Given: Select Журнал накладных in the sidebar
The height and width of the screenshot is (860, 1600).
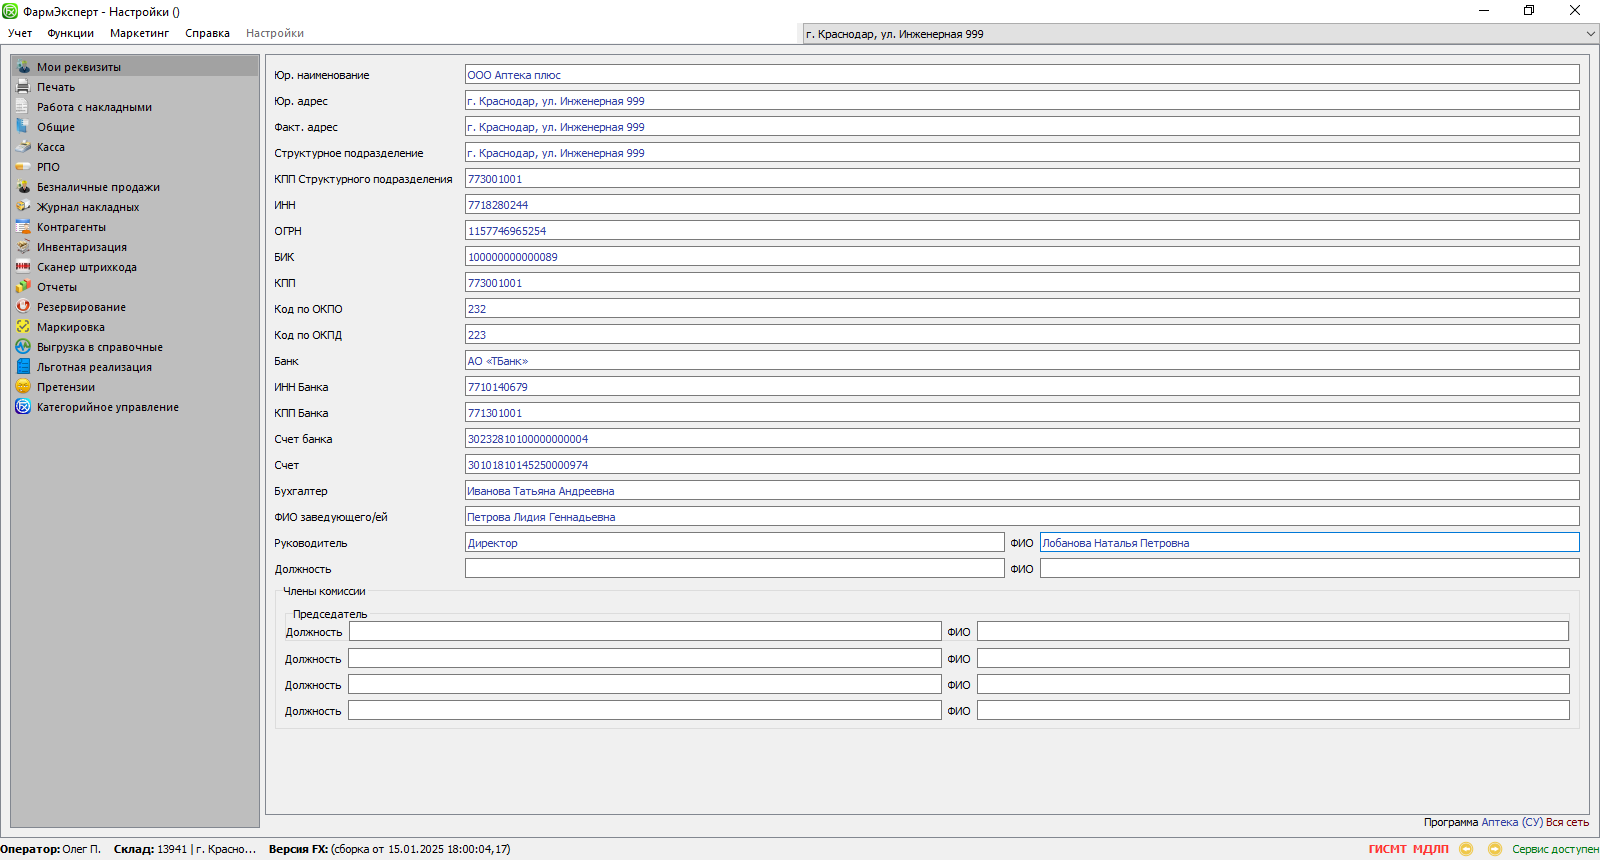Looking at the screenshot, I should (x=88, y=207).
